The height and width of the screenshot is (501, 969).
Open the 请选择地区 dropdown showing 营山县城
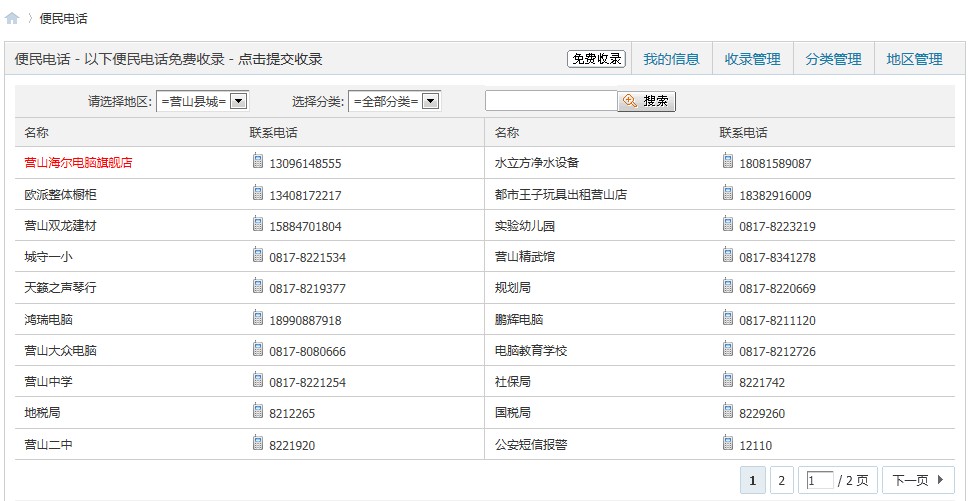pos(202,101)
